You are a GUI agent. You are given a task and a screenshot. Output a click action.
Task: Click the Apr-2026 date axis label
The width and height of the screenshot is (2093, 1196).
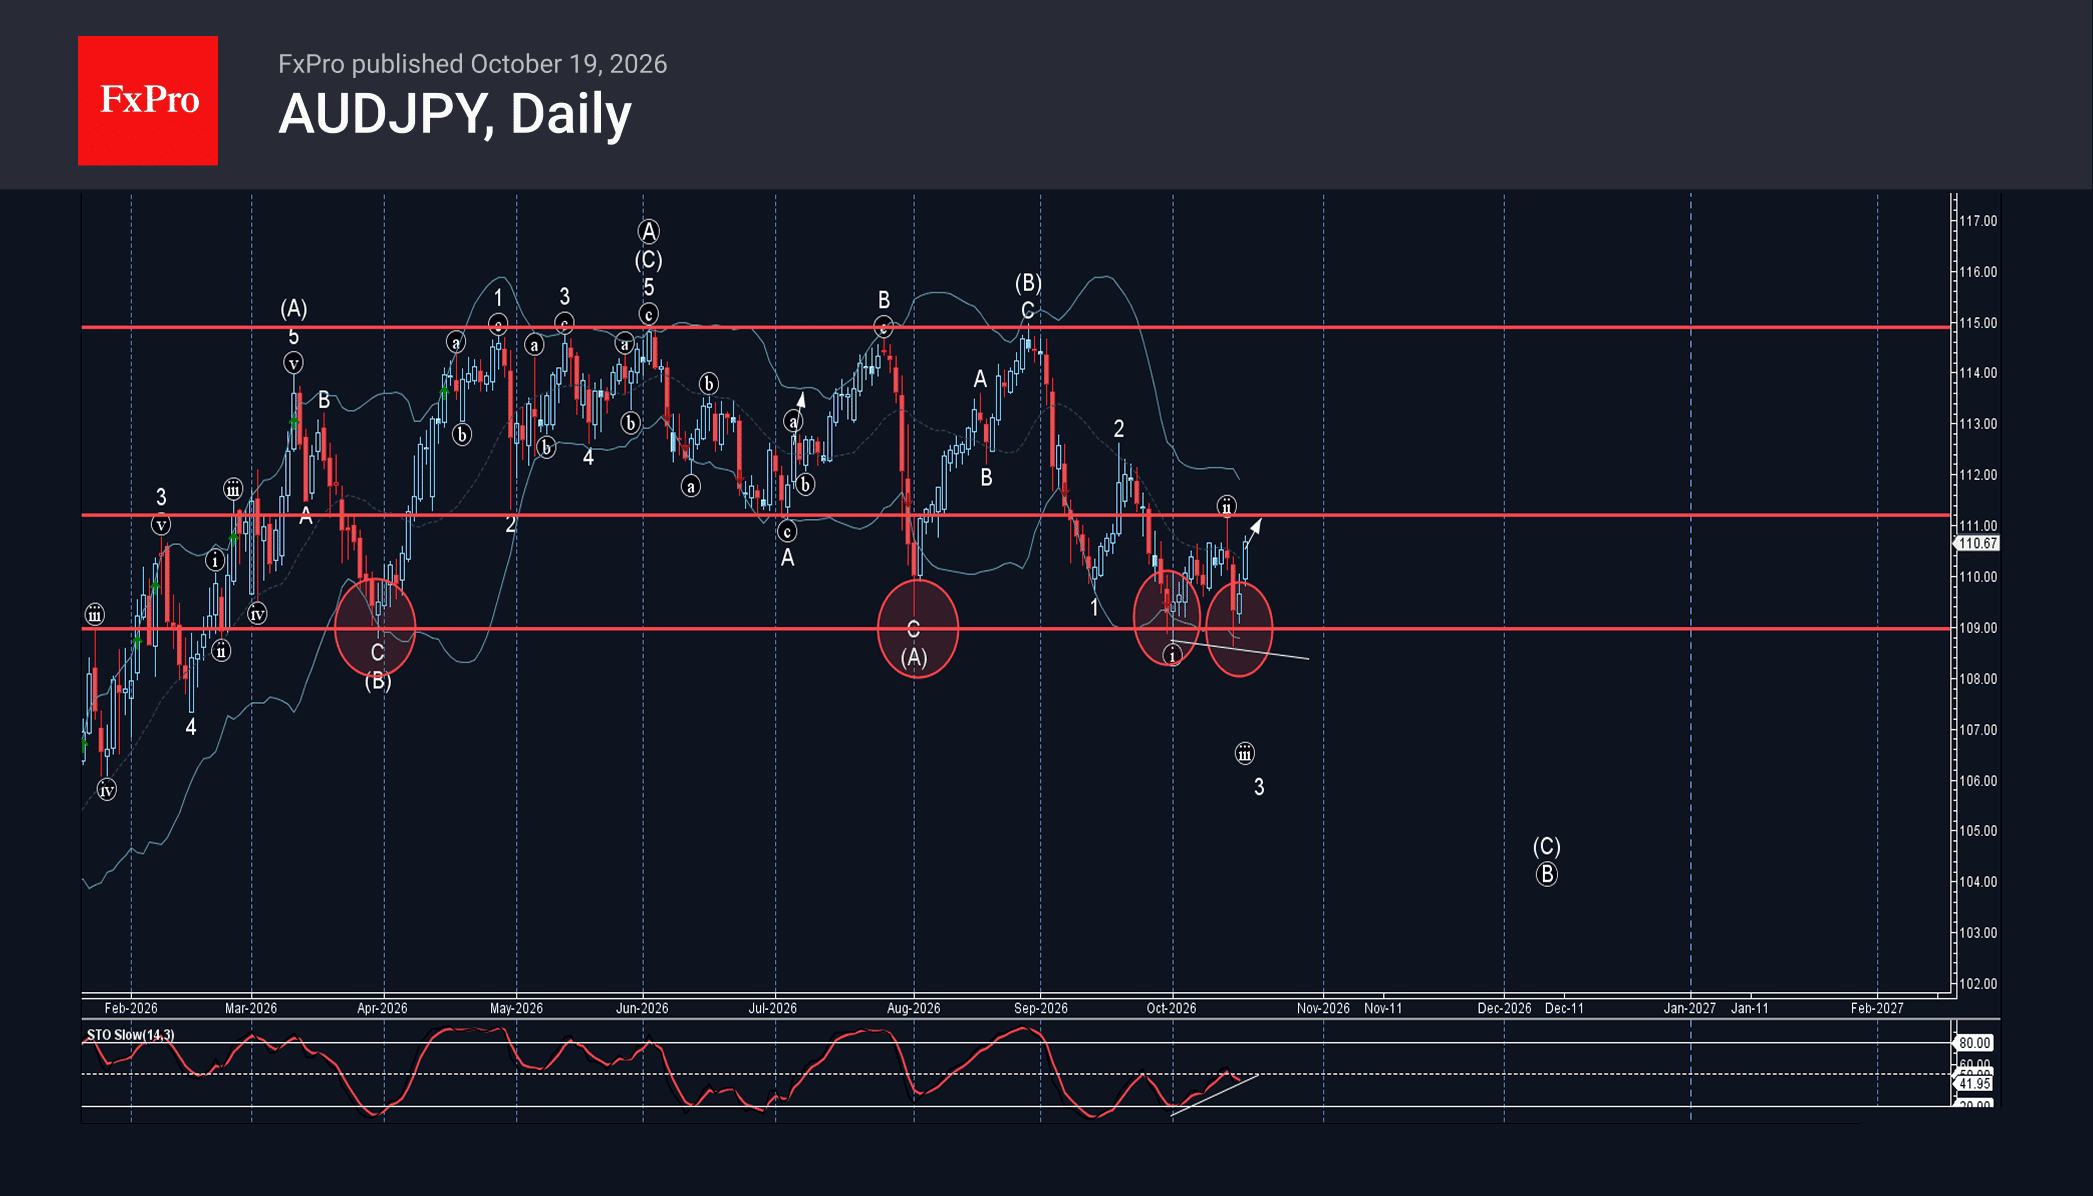(x=382, y=1008)
